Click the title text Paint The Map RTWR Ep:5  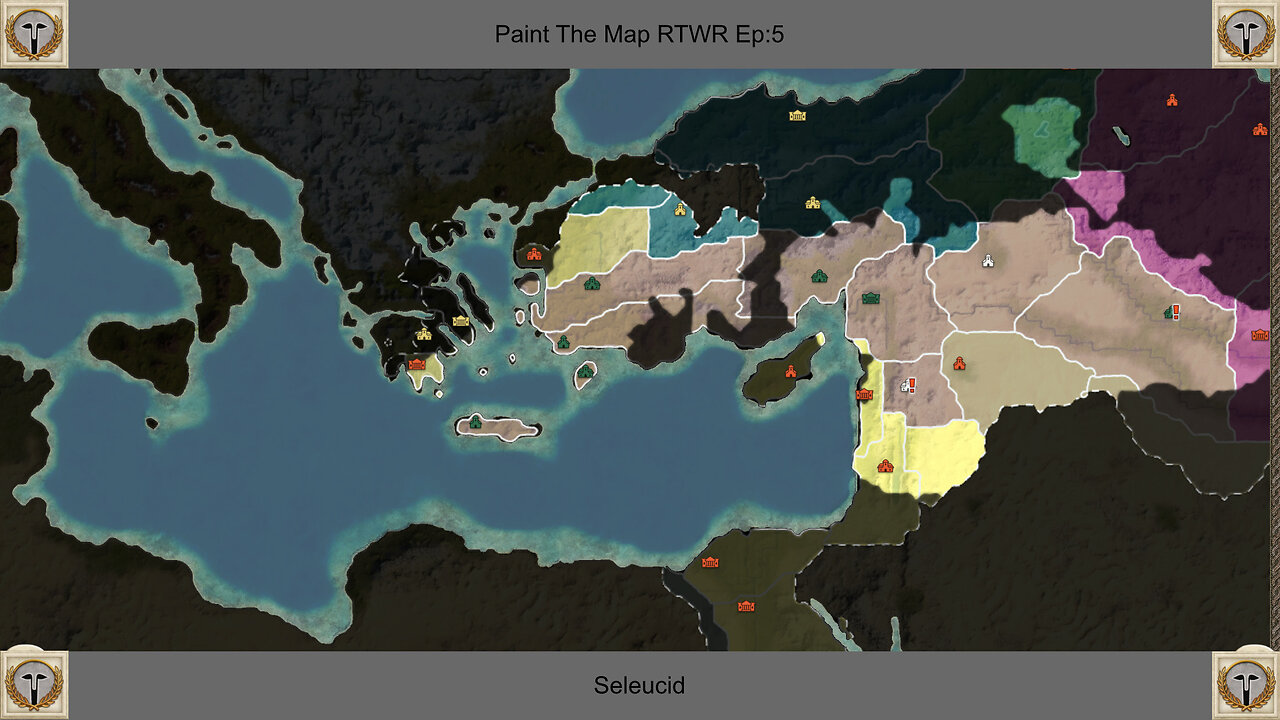pos(640,34)
